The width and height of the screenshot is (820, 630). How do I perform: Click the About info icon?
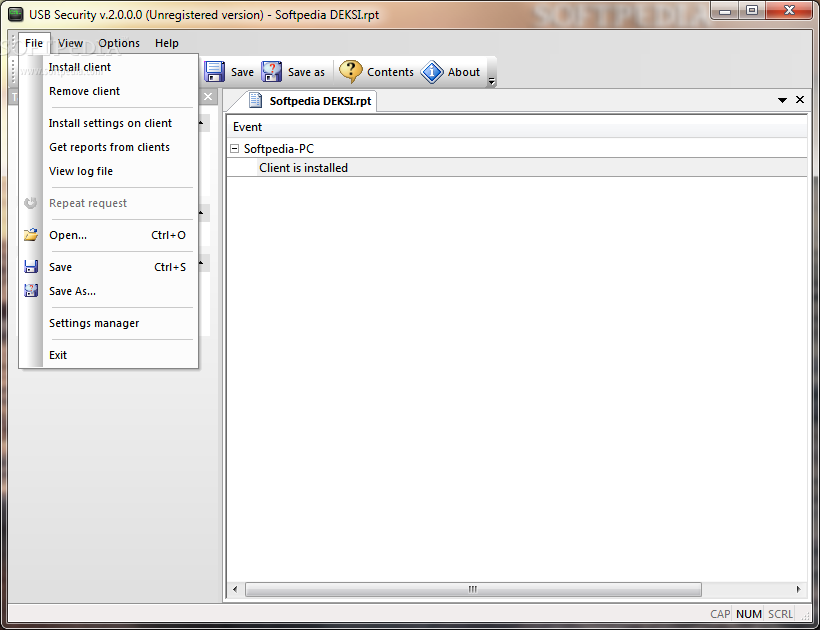tap(432, 72)
